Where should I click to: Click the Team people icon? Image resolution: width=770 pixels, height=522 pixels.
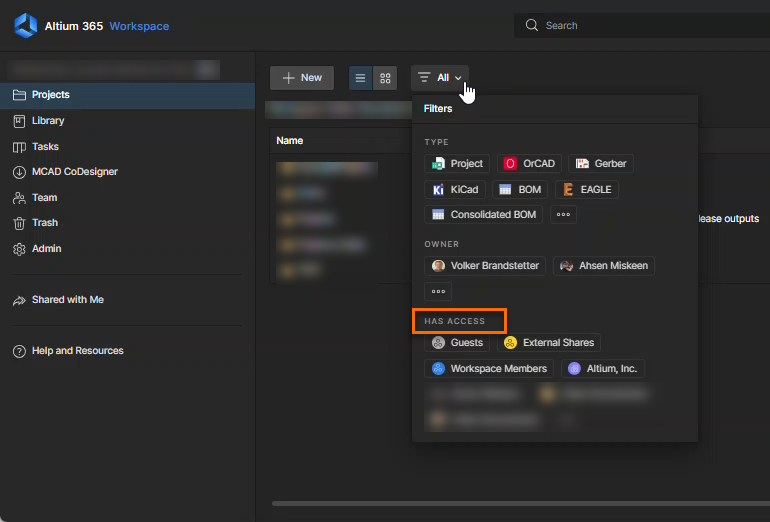(x=19, y=198)
